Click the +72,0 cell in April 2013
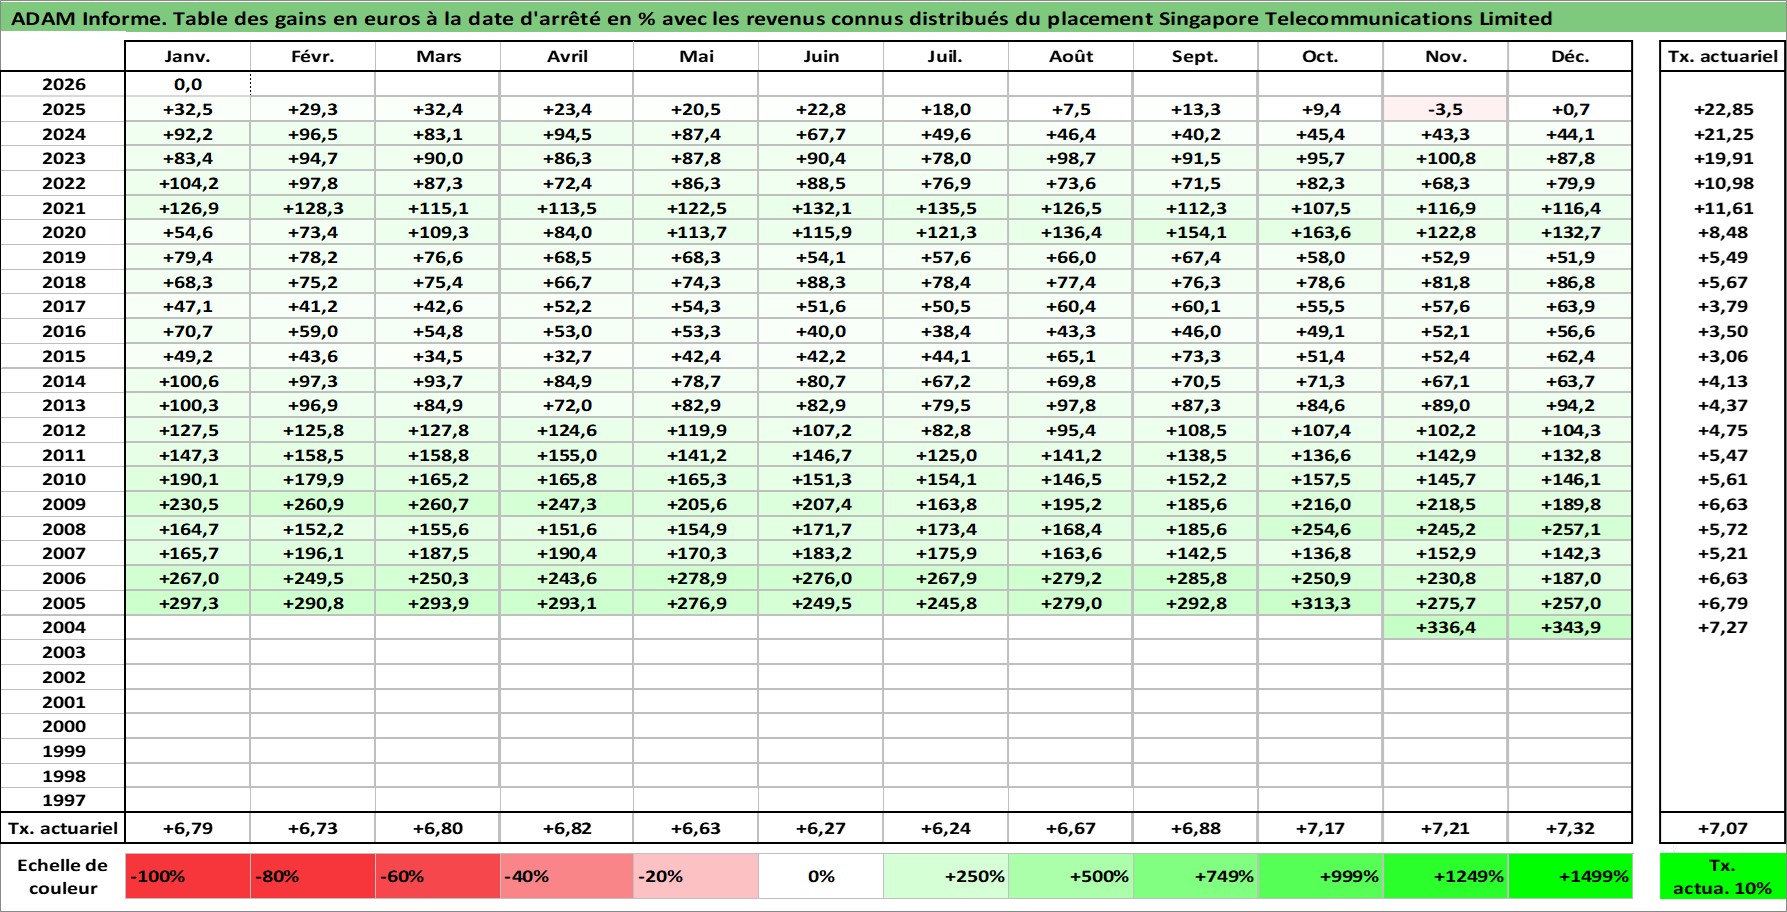The image size is (1787, 912). pos(567,406)
